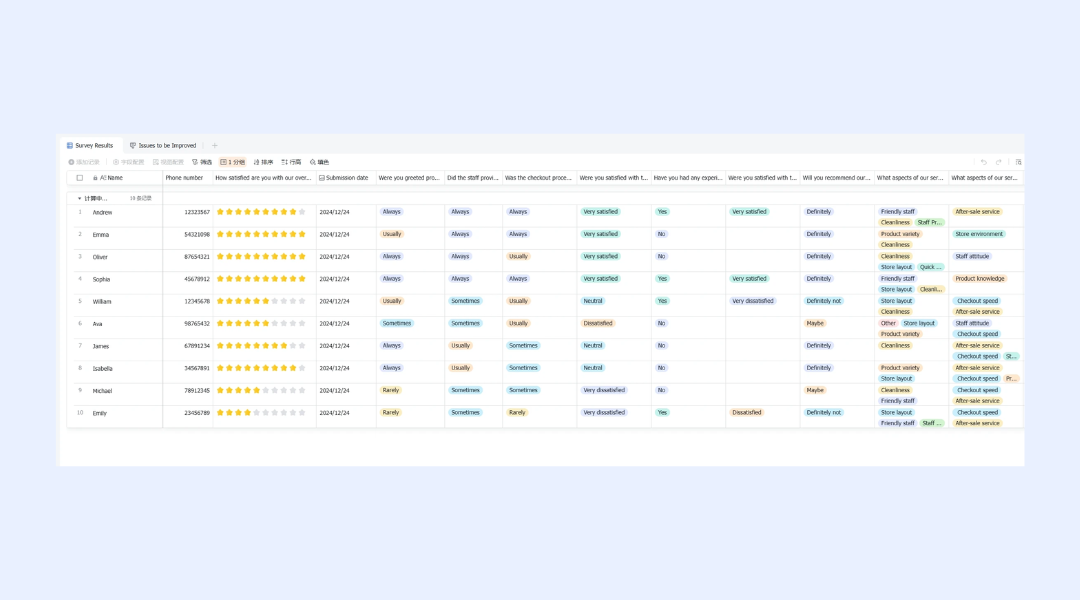Click the star rating in Emily's row
1080x600 pixels.
[261, 413]
